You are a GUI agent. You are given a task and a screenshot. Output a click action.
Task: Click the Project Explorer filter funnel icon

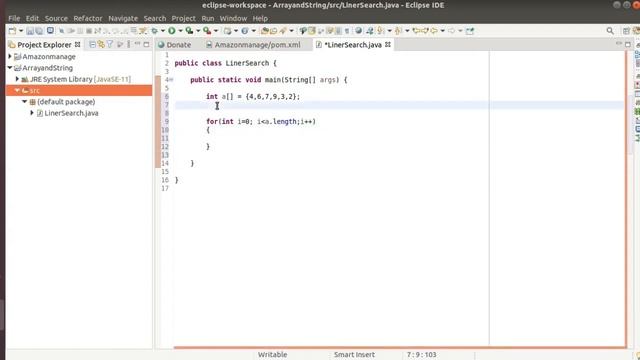[x=110, y=44]
